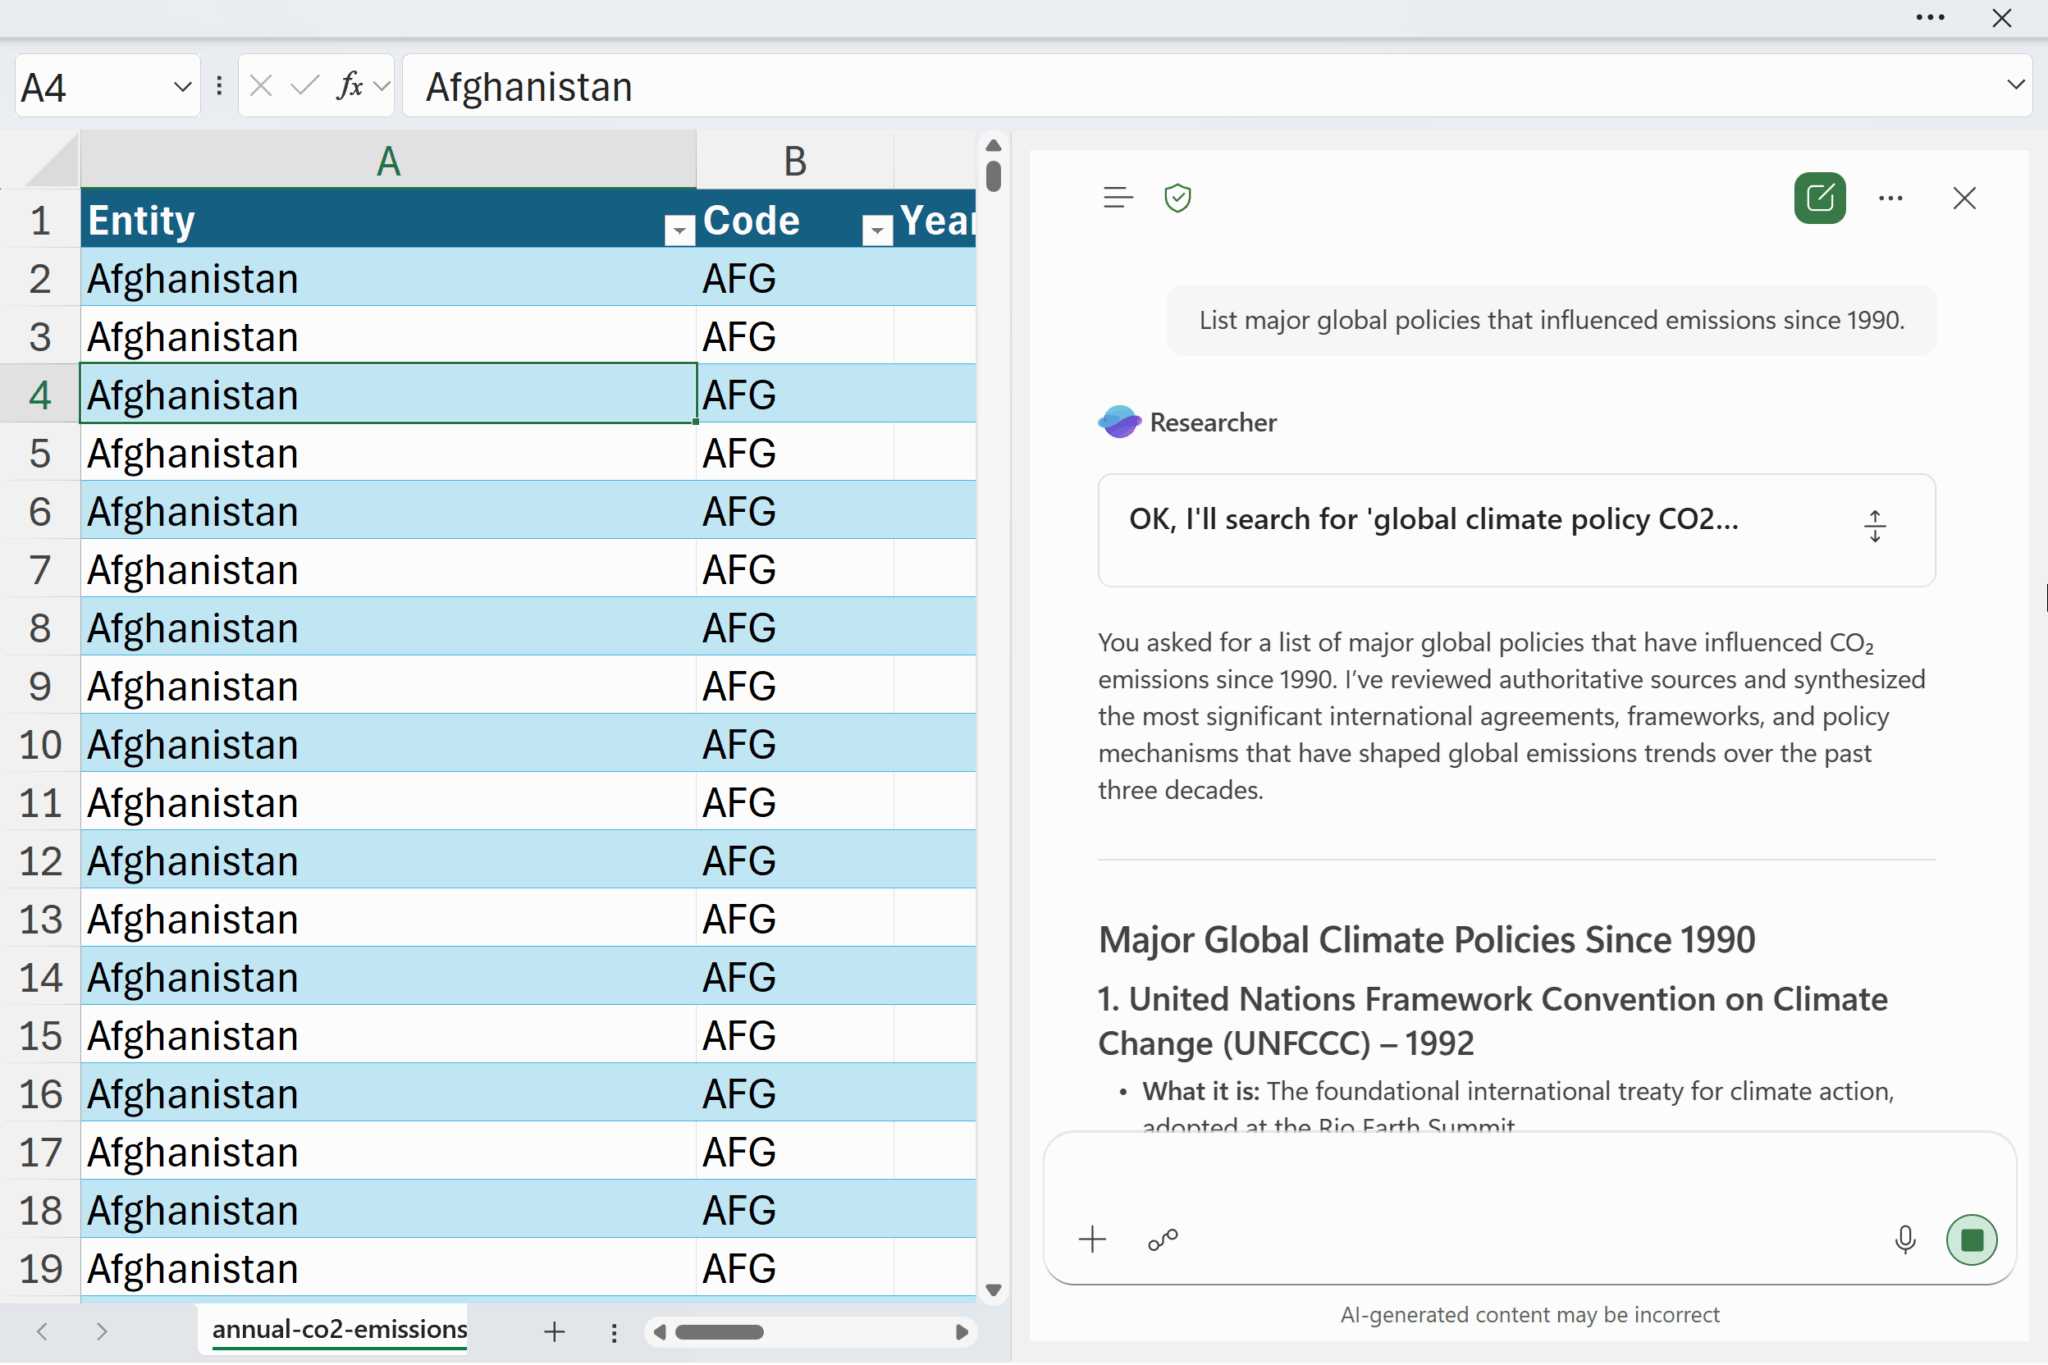Expand the 'OK, I'll search for' reasoning box

click(x=1875, y=526)
